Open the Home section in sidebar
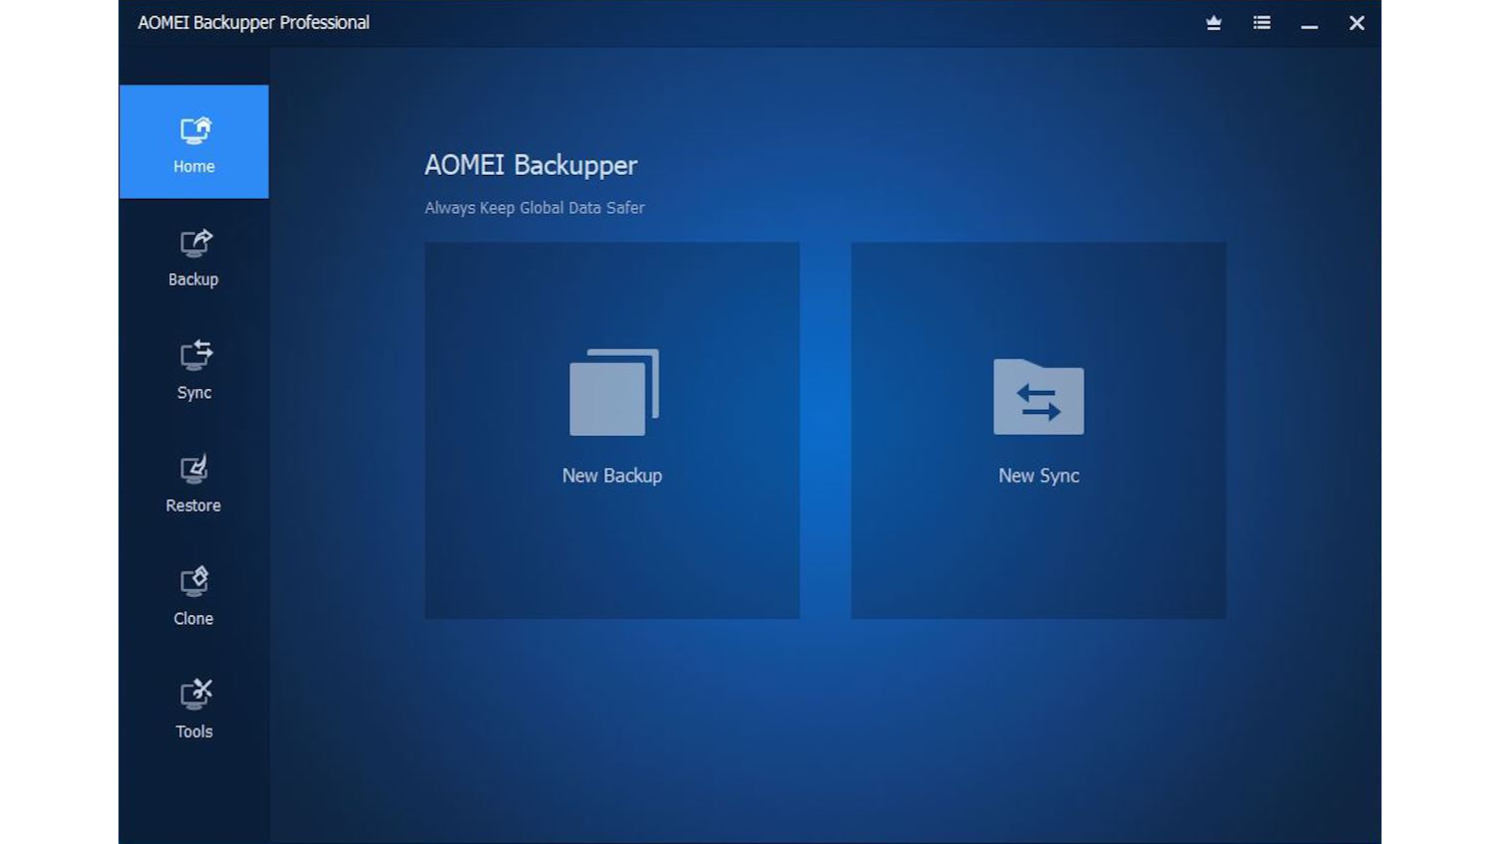 coord(194,142)
